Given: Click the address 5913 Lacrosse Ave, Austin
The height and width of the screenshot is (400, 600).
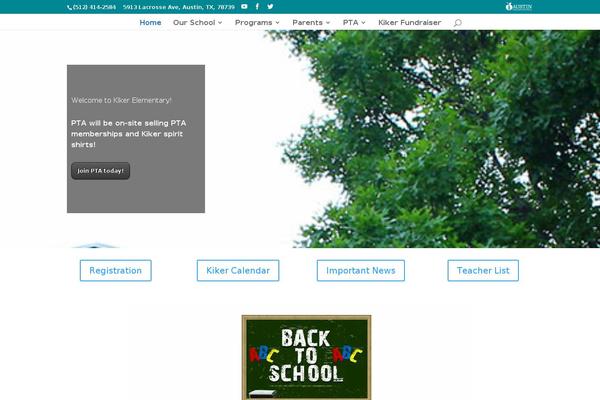Looking at the screenshot, I should [179, 7].
